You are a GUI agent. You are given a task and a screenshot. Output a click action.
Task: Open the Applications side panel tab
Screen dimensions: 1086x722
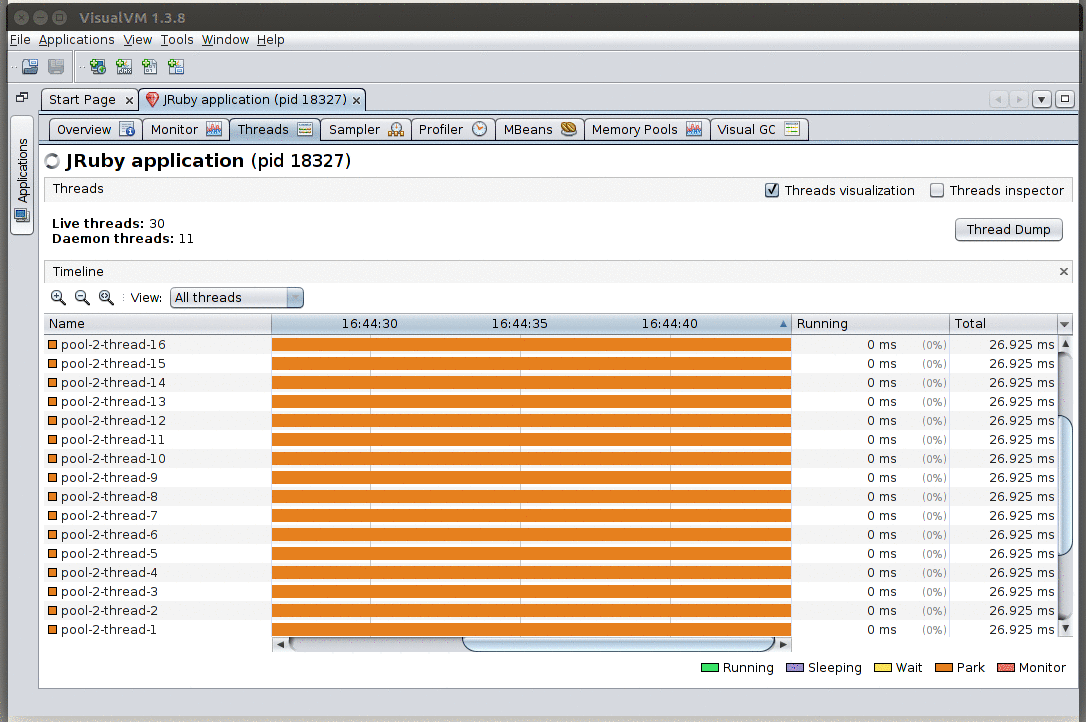click(22, 176)
